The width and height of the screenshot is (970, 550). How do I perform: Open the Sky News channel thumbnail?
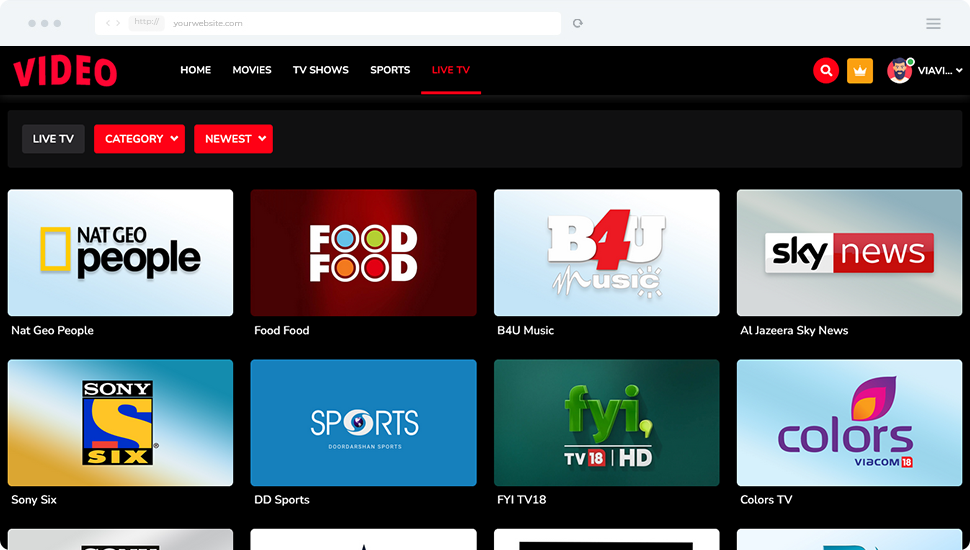[849, 252]
